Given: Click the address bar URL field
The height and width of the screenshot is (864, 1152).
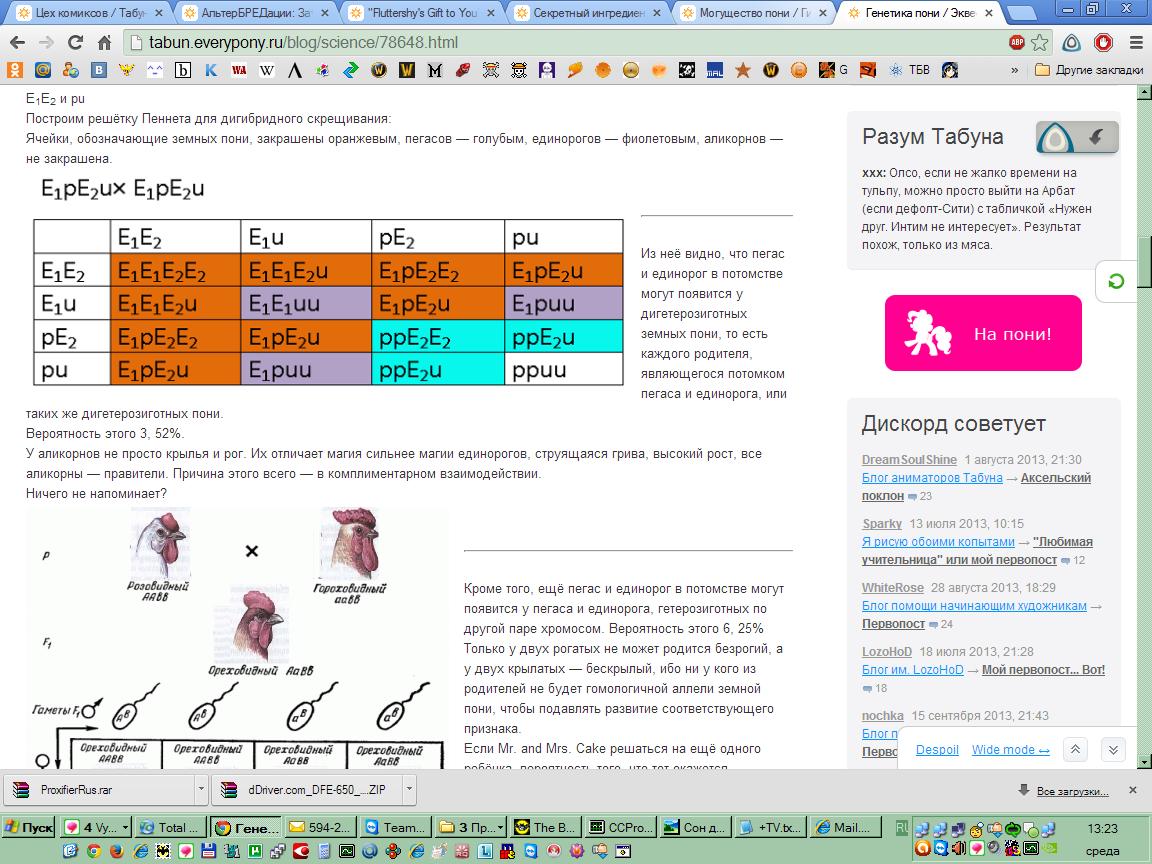Looking at the screenshot, I should pos(566,43).
